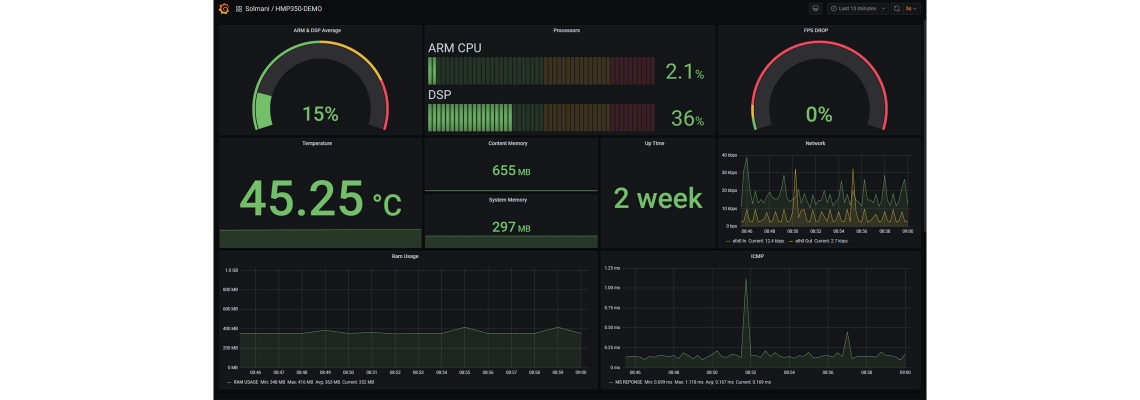This screenshot has height=400, width=1140.
Task: Refresh the dashboard using refresh icon
Action: pyautogui.click(x=897, y=8)
